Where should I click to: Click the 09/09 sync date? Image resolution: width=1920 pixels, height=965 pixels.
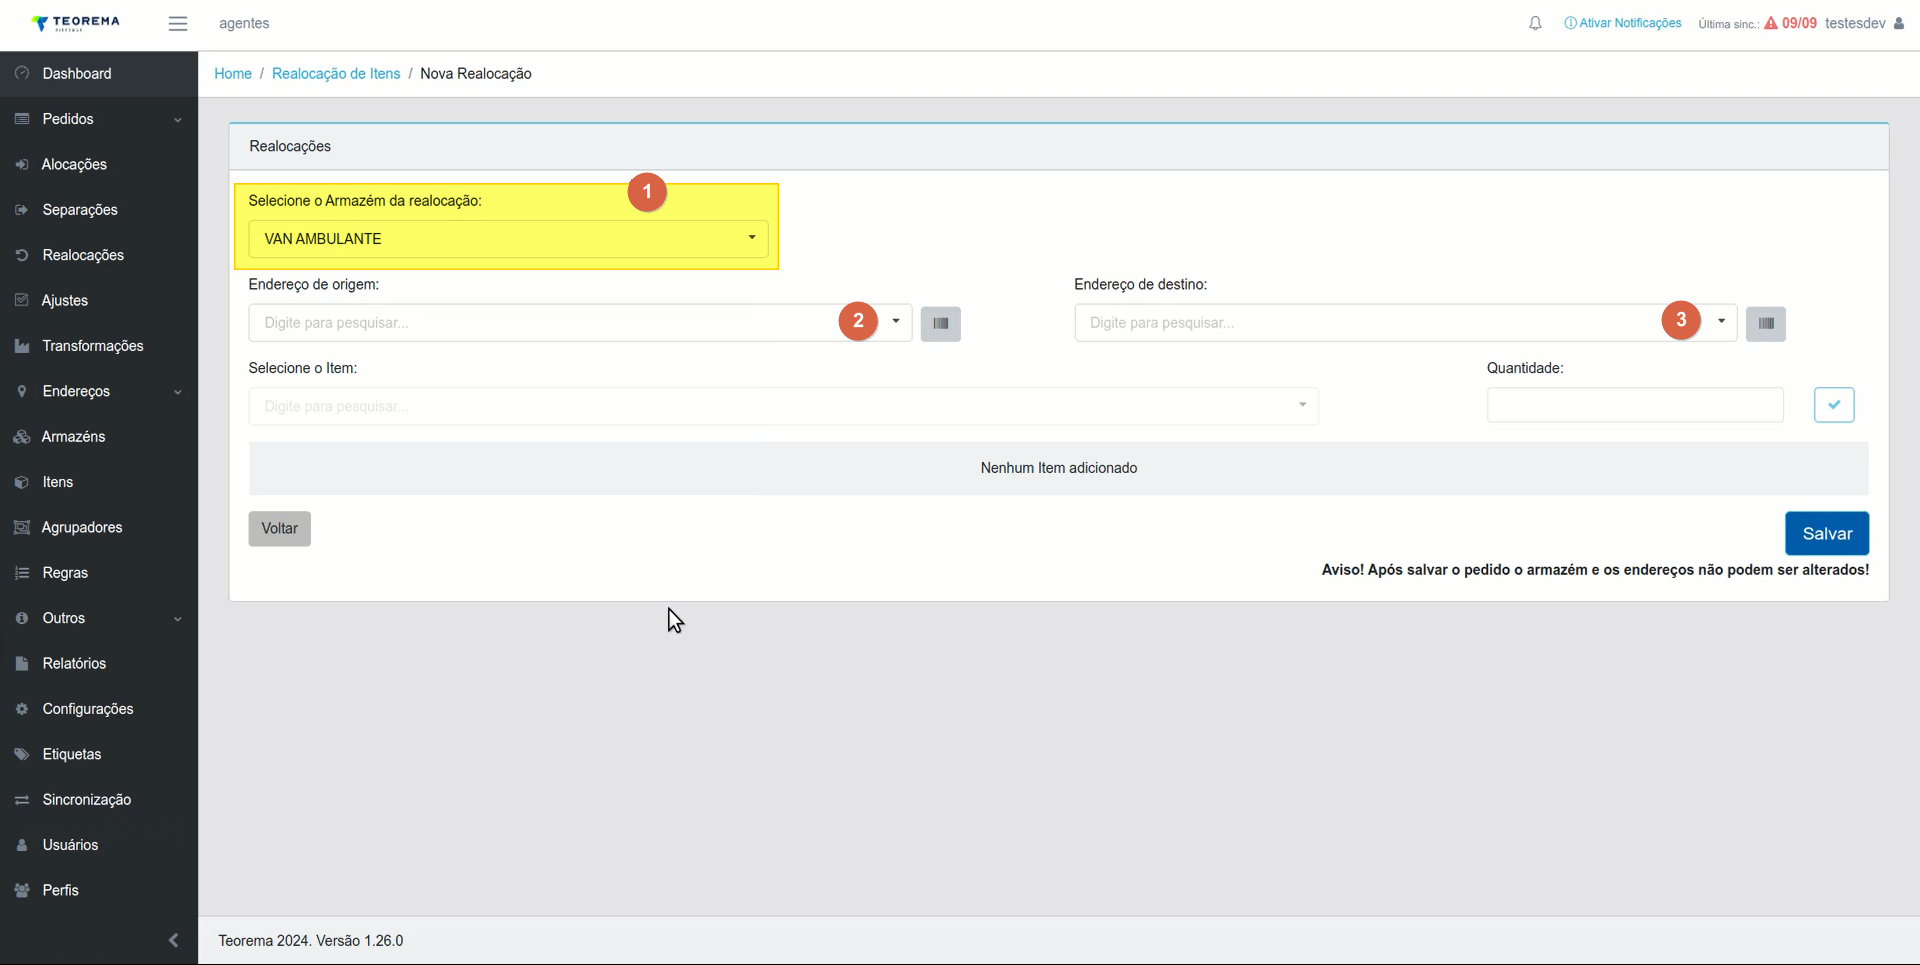1799,23
